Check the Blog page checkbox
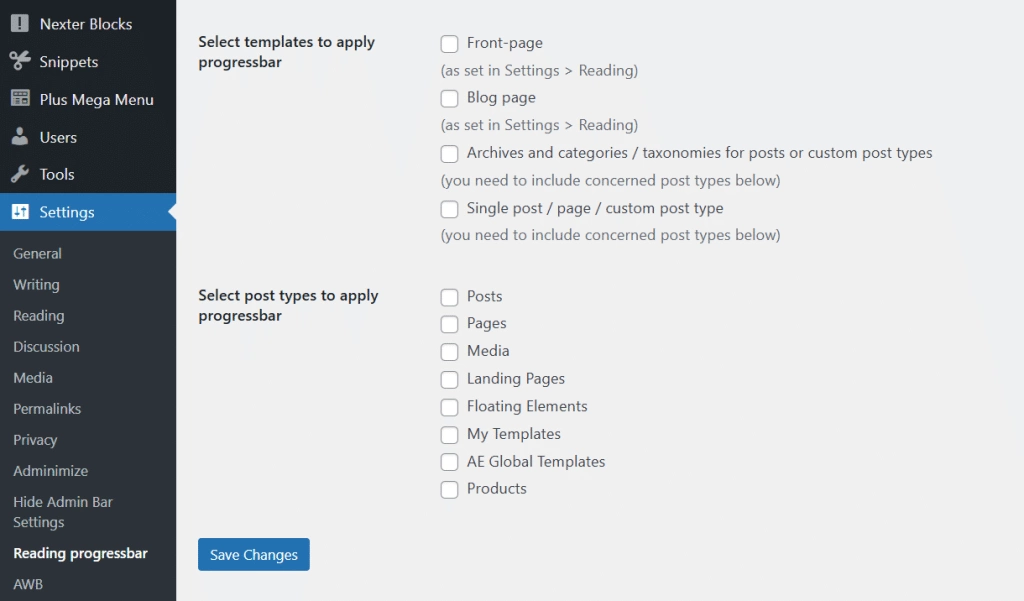 [x=450, y=99]
